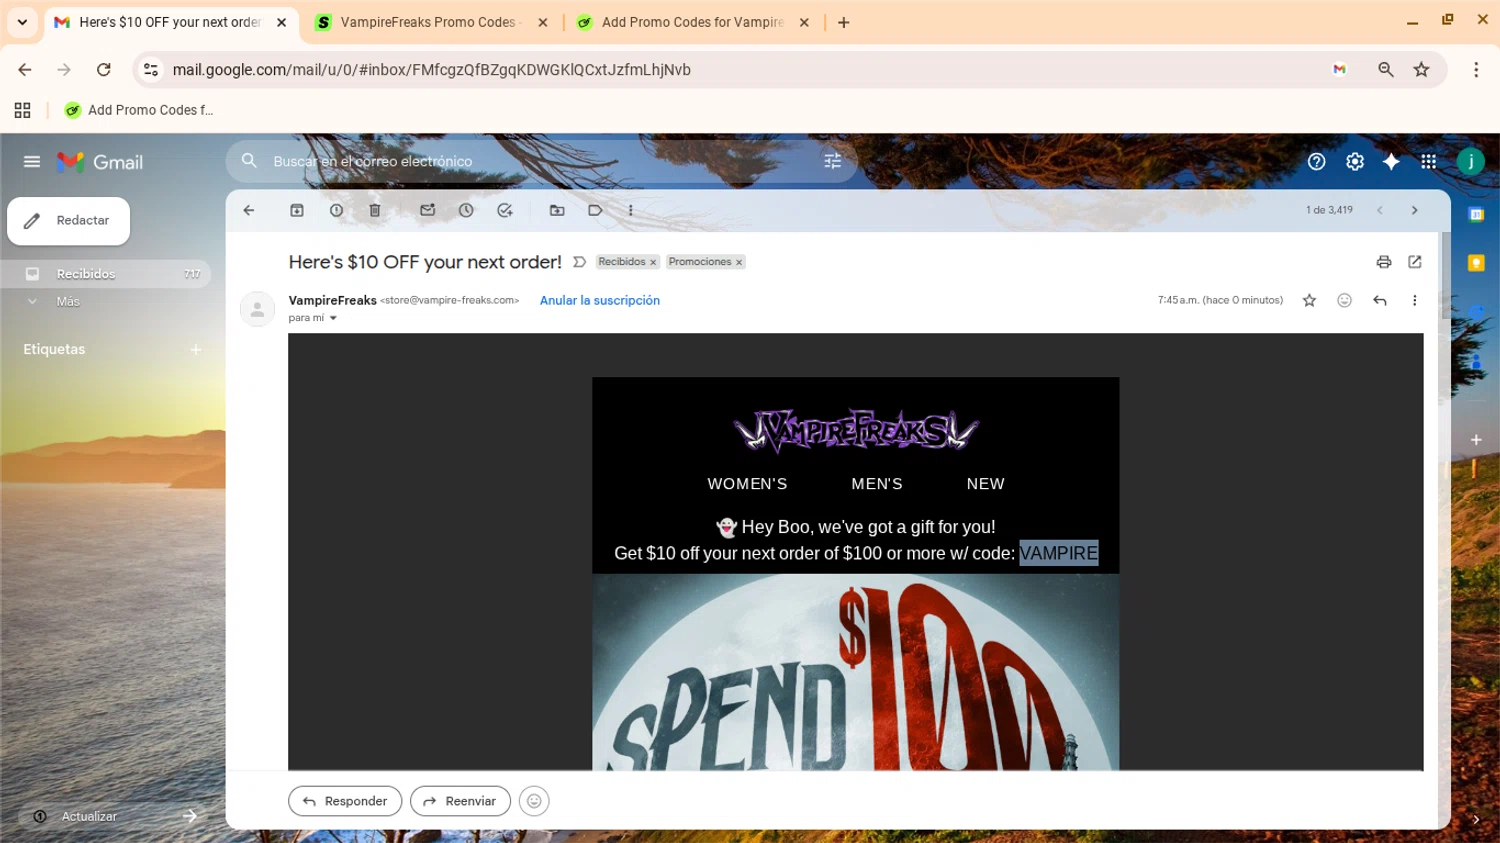Move email to folder
Viewport: 1500px width, 843px height.
557,210
